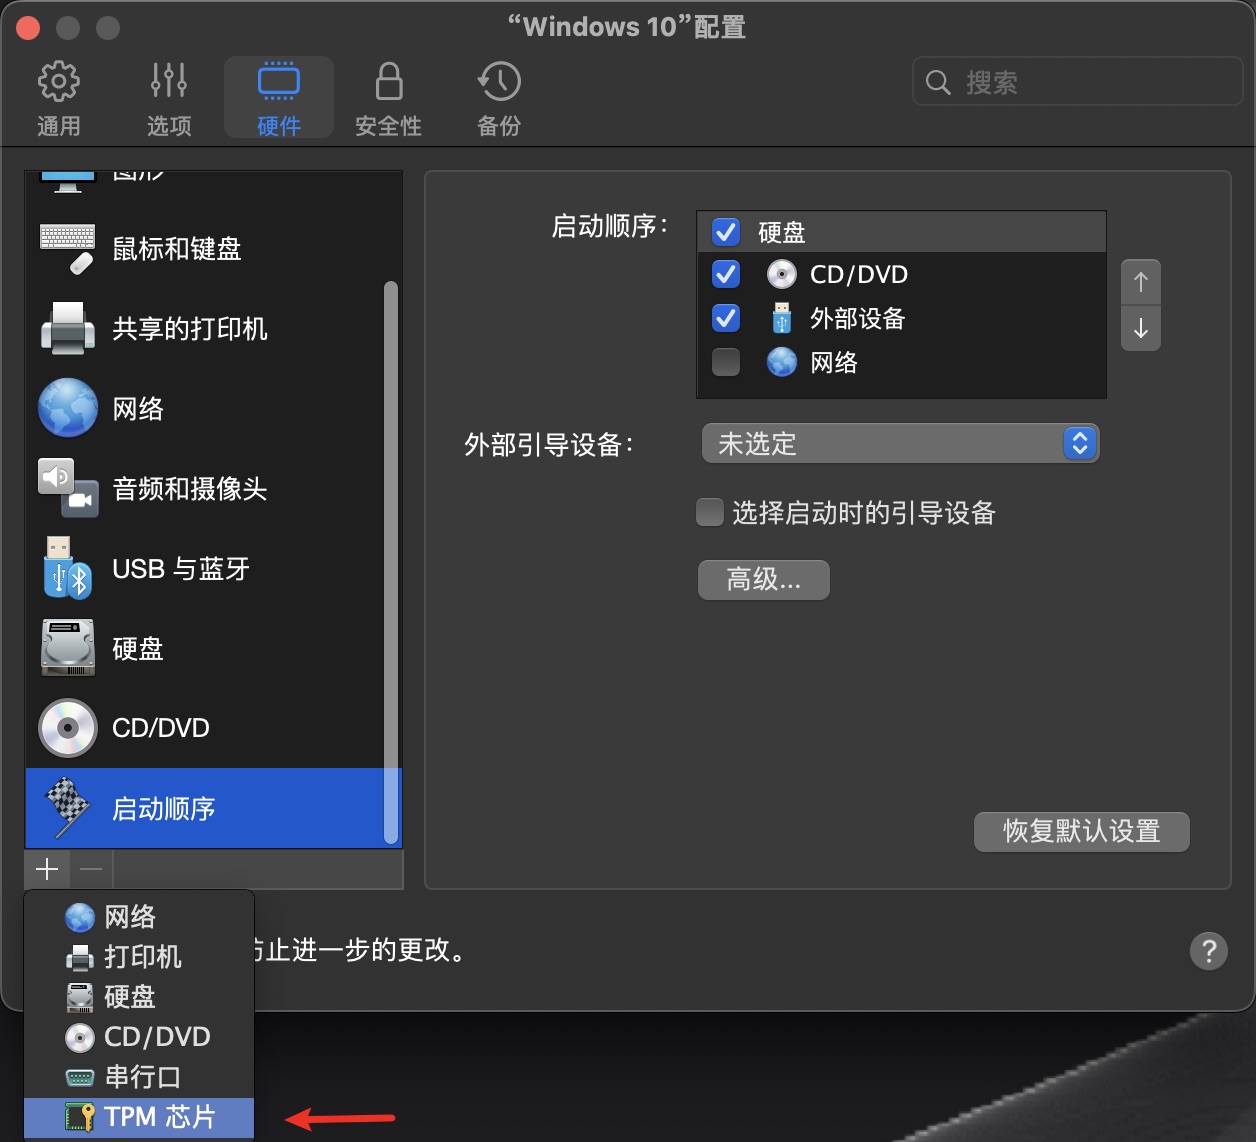This screenshot has width=1256, height=1142.
Task: Click the USB and Bluetooth icon
Action: click(68, 569)
